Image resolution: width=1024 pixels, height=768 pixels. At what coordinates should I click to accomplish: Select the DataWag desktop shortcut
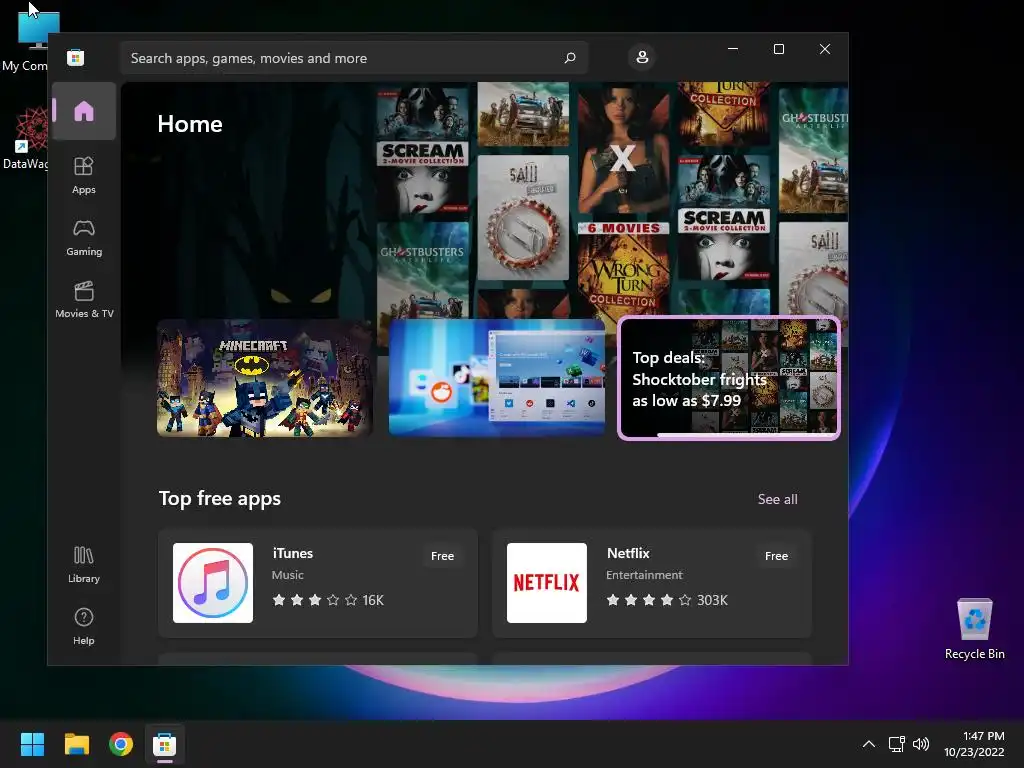[25, 138]
